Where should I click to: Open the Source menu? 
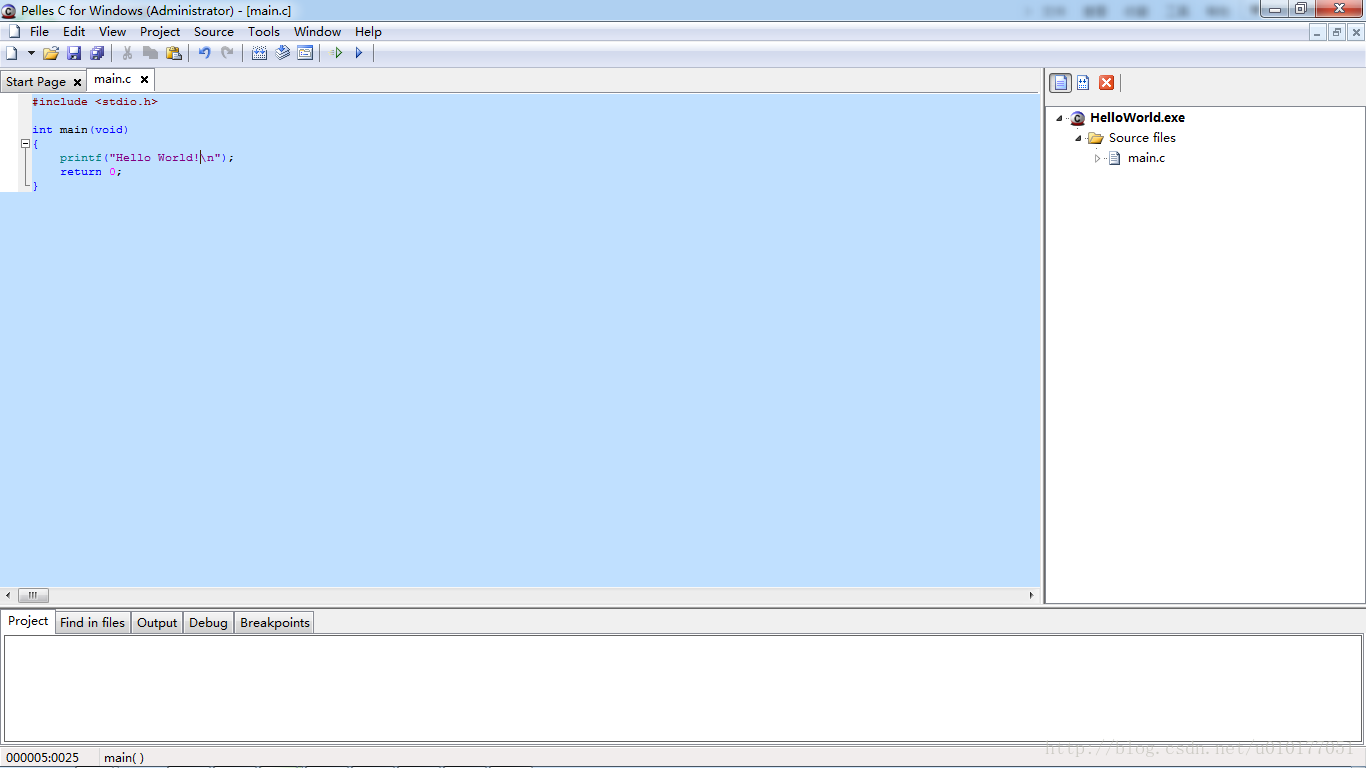pos(214,32)
